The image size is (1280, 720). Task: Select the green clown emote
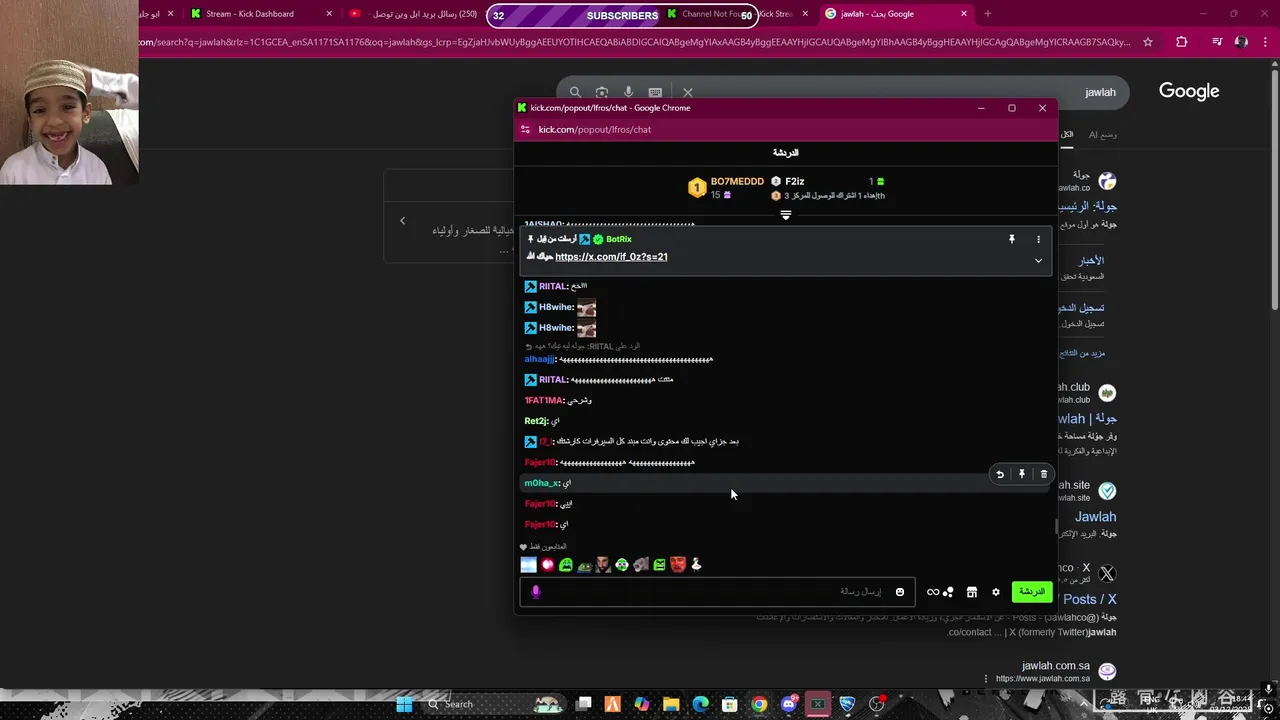tap(622, 565)
